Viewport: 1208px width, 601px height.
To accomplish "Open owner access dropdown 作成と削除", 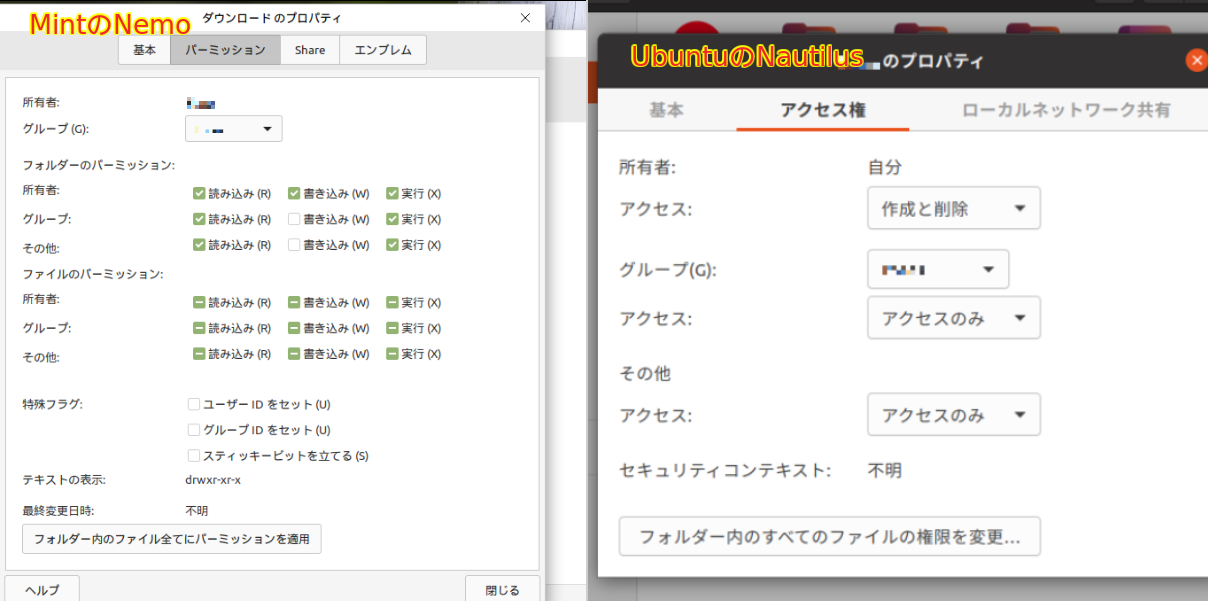I will tap(954, 208).
